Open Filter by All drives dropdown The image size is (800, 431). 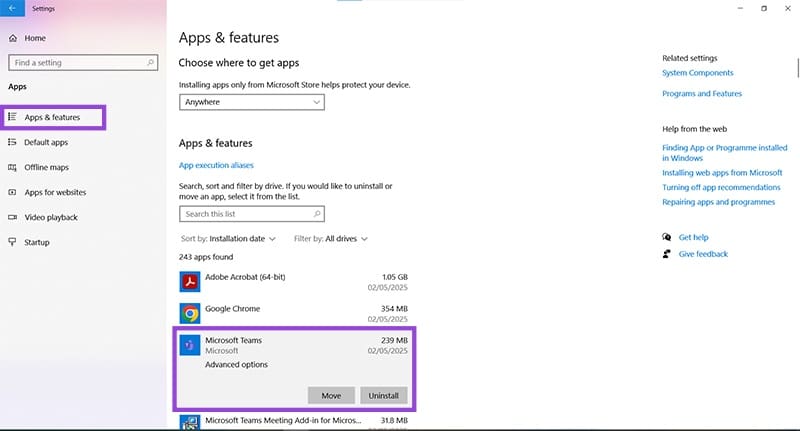tap(331, 239)
